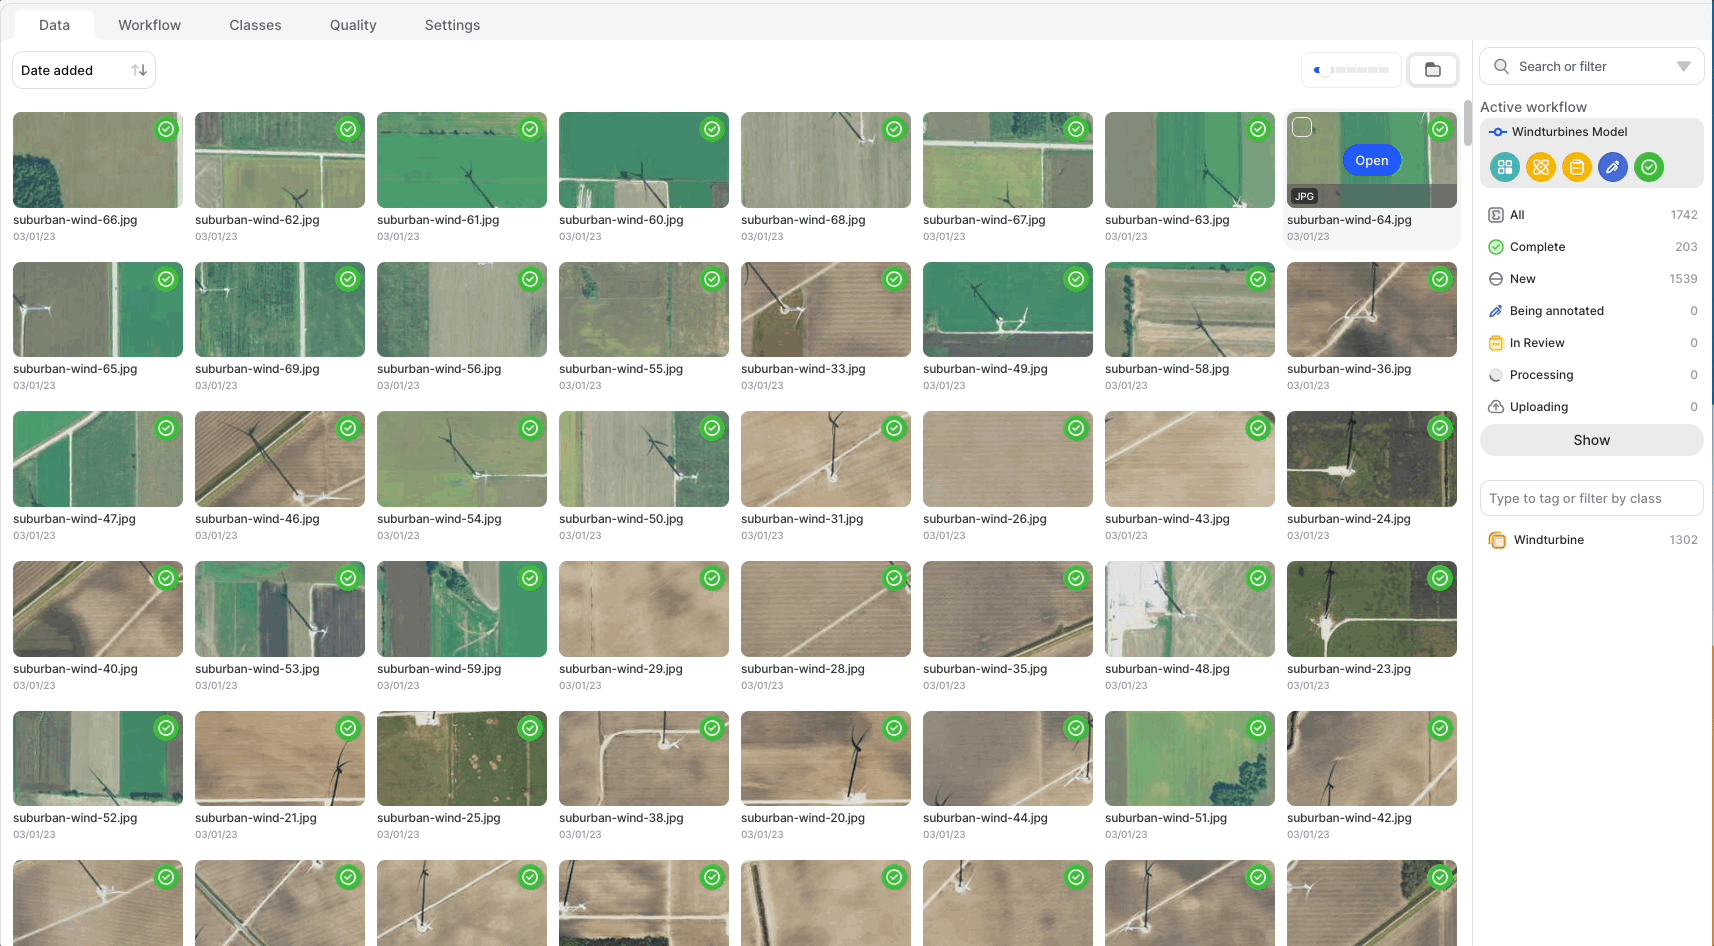Click the Being annotated pen icon
The height and width of the screenshot is (946, 1714).
pyautogui.click(x=1496, y=311)
